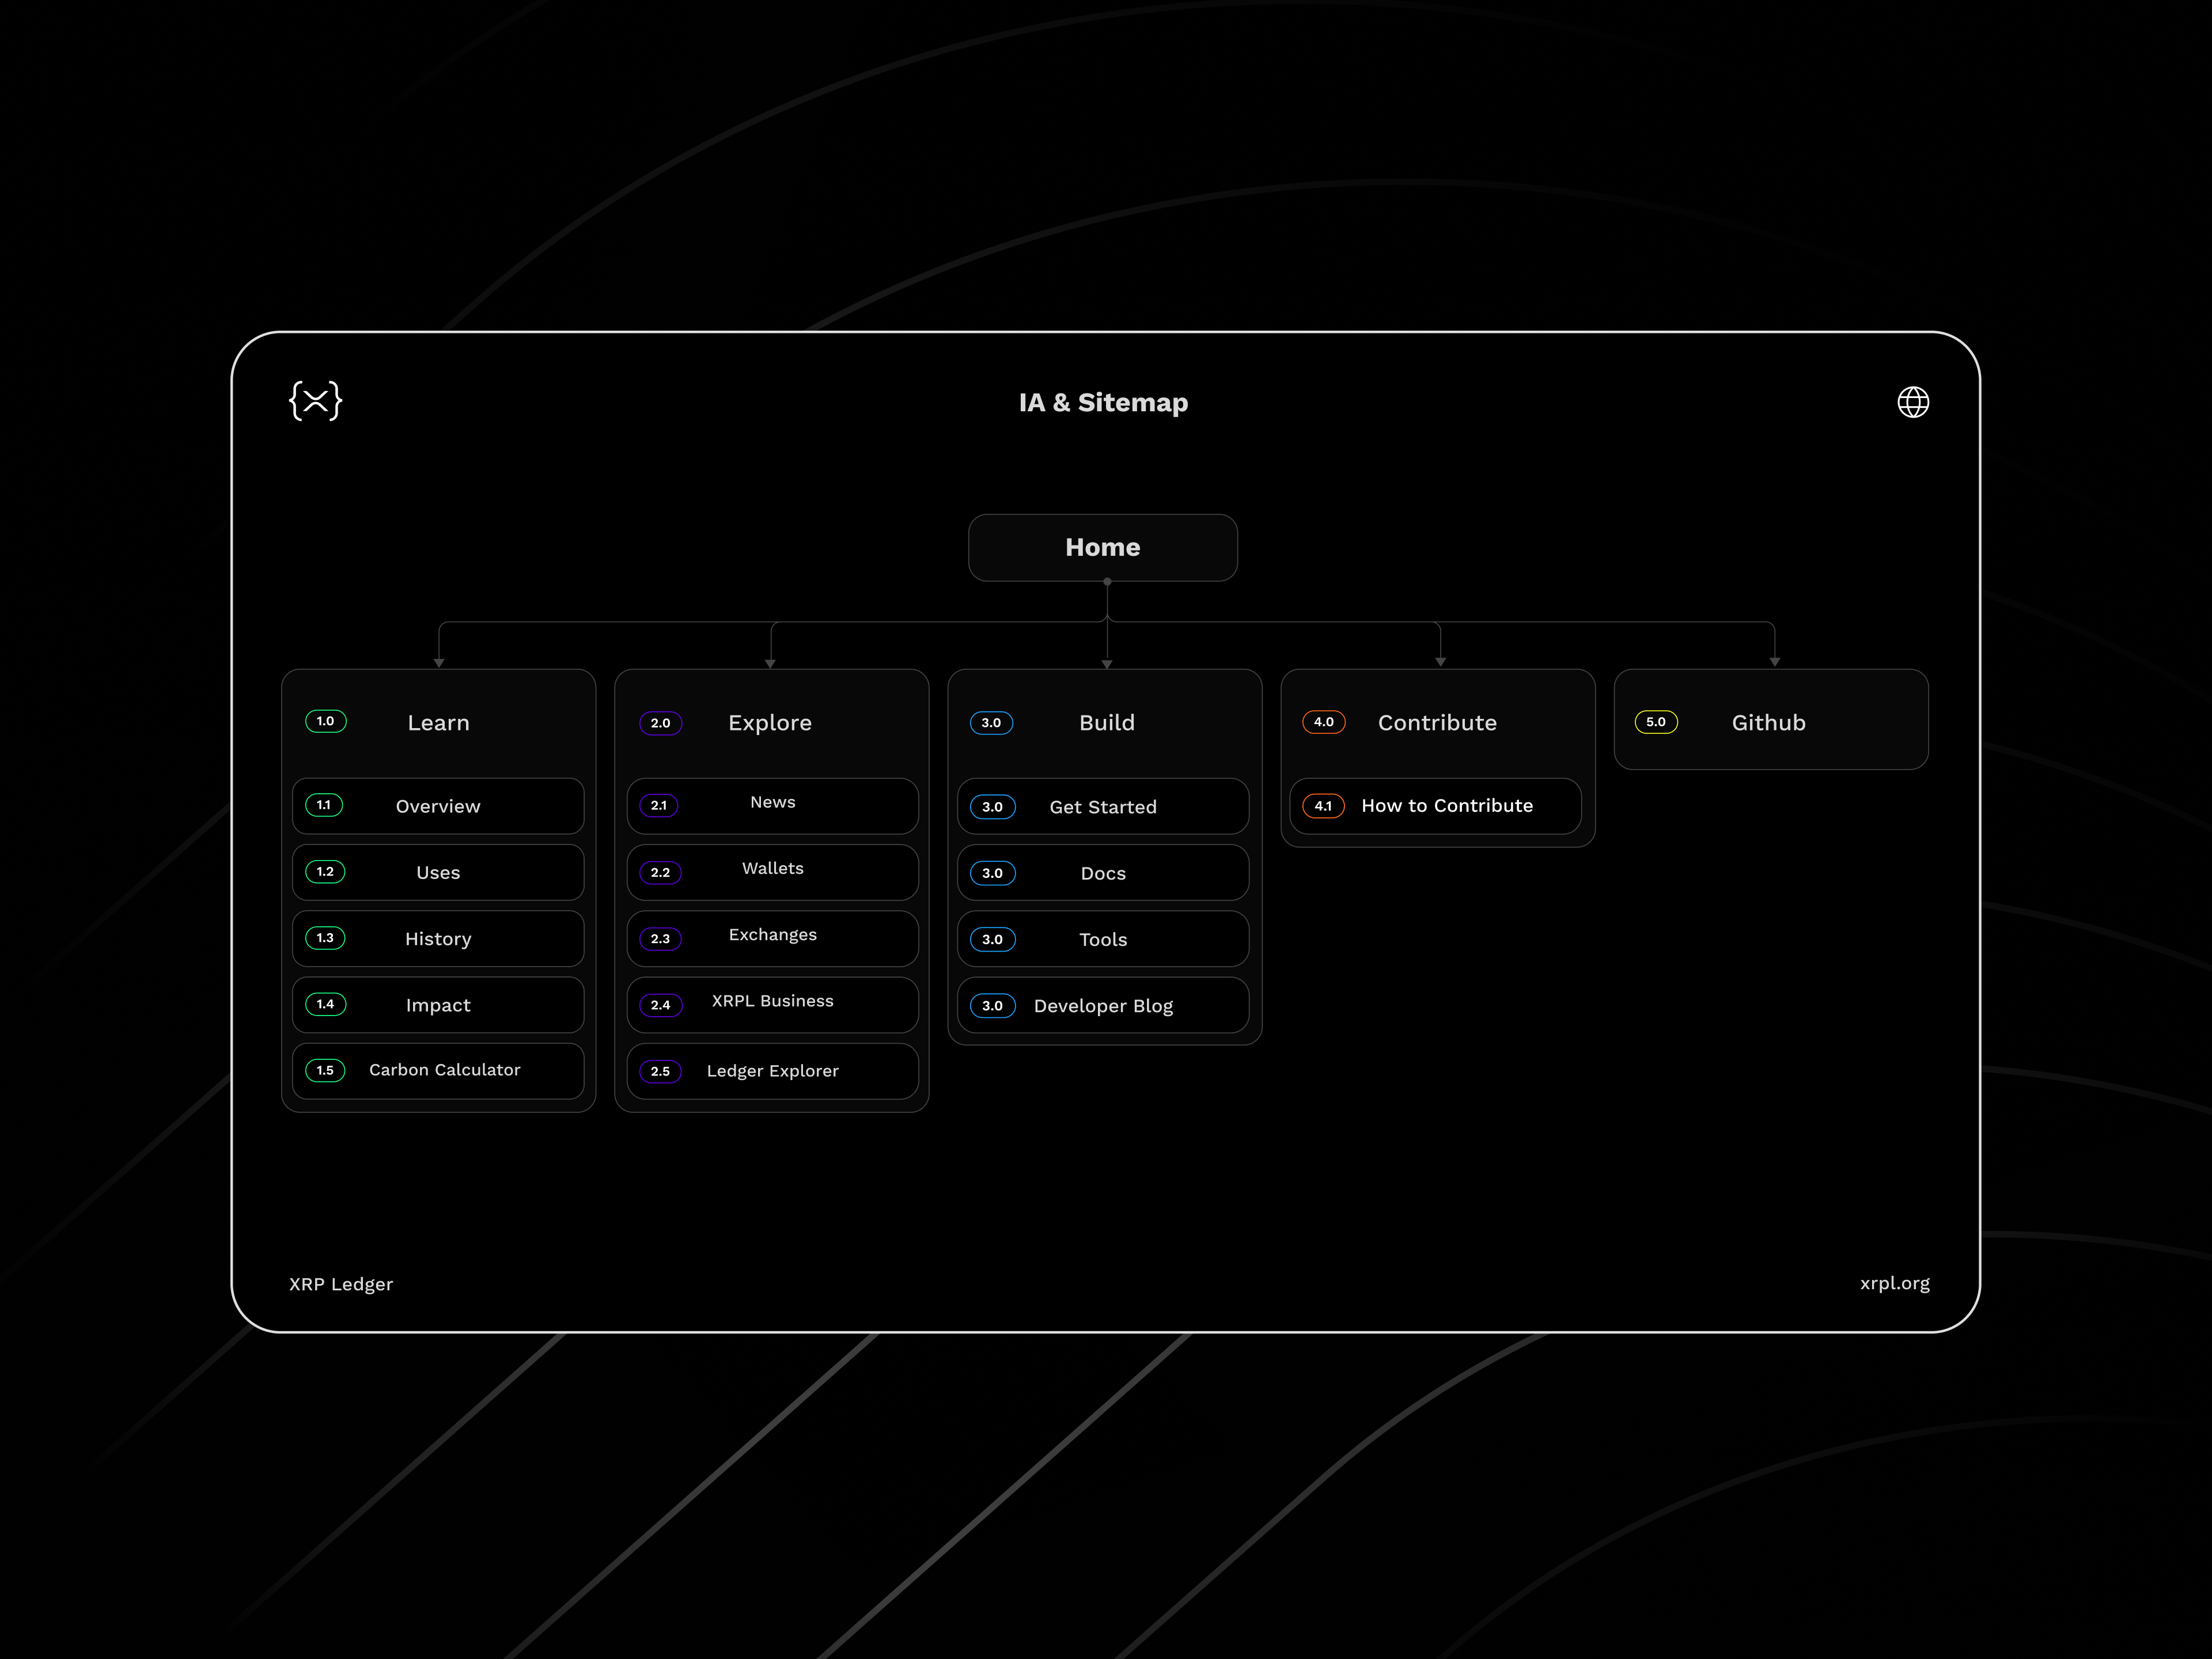Image resolution: width=2212 pixels, height=1659 pixels.
Task: Click the XRP Ledger footer text
Action: tap(341, 1284)
